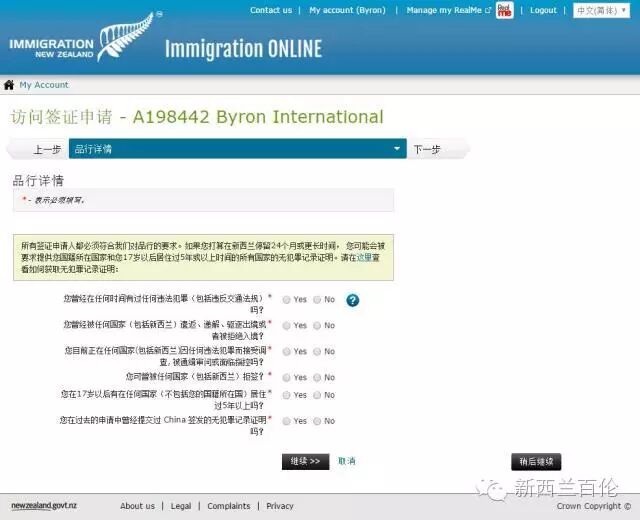
Task: Click the home icon beside My Account
Action: coord(9,85)
